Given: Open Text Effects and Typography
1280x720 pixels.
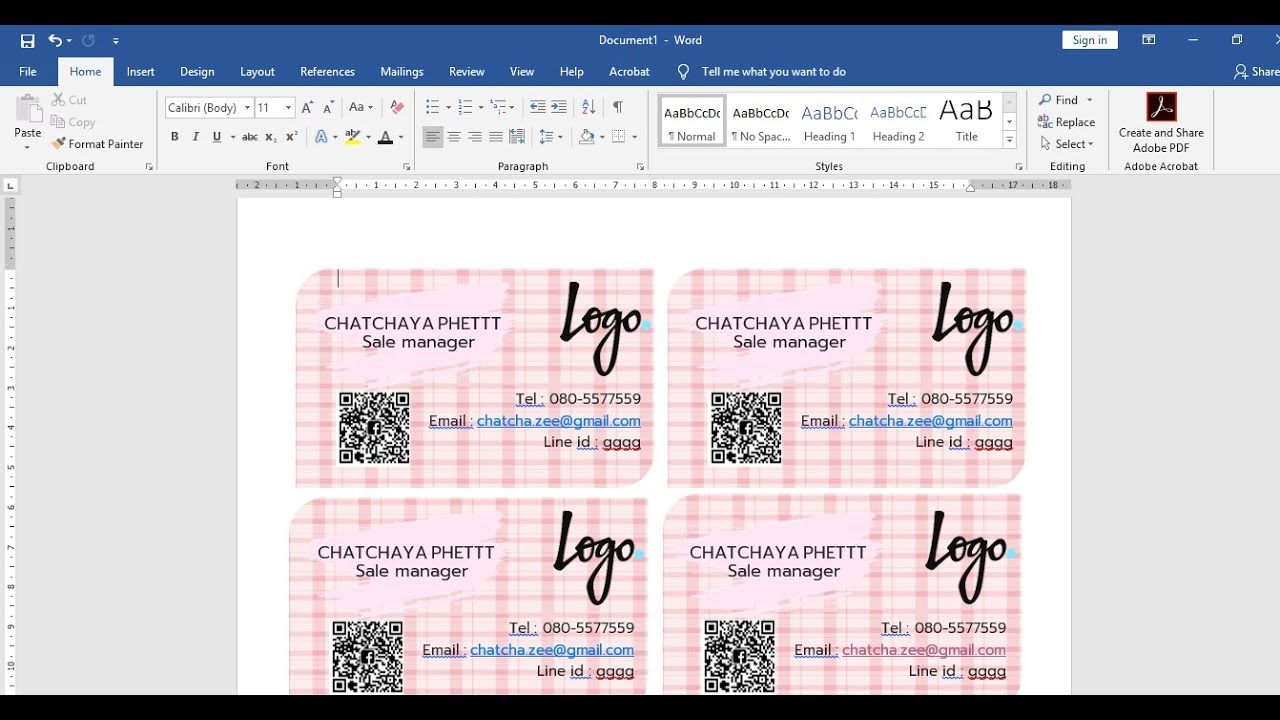Looking at the screenshot, I should tap(321, 137).
